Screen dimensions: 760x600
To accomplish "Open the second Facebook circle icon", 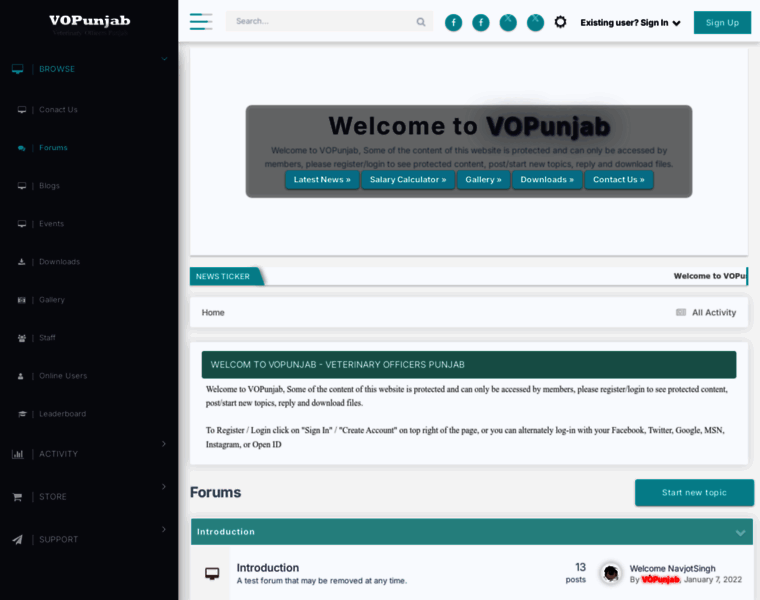I will pos(480,22).
